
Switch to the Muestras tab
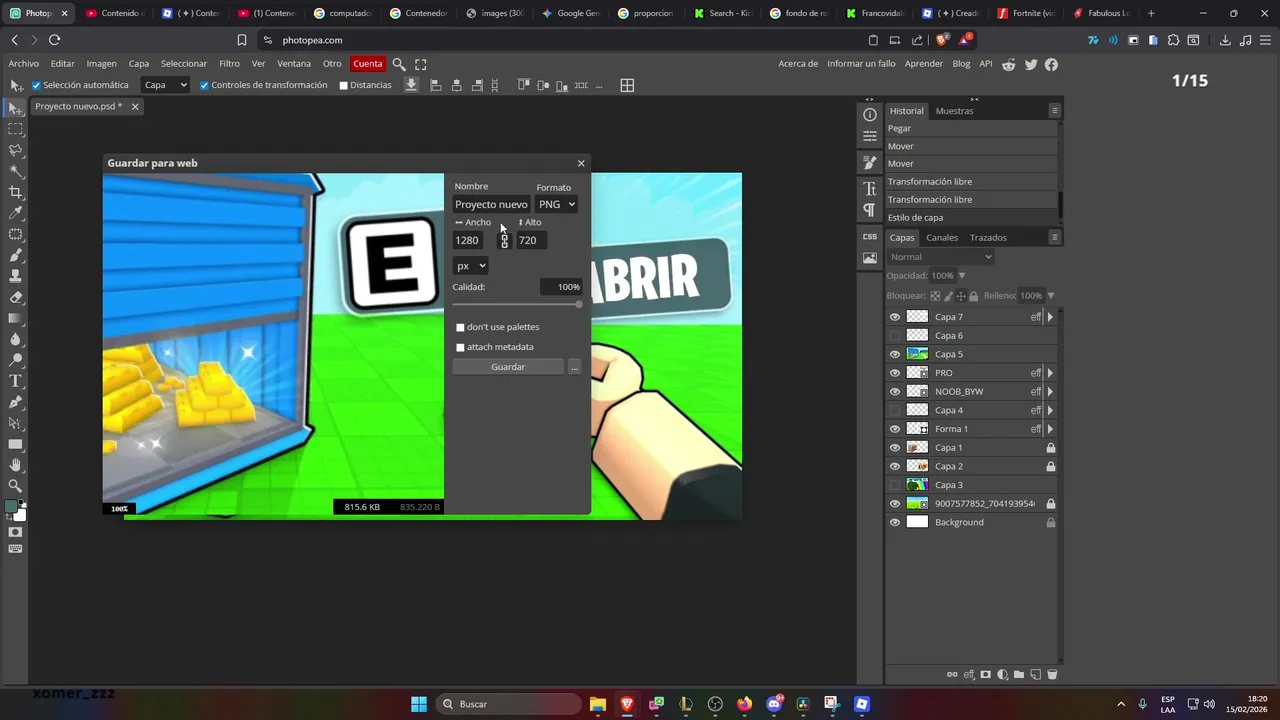(954, 111)
